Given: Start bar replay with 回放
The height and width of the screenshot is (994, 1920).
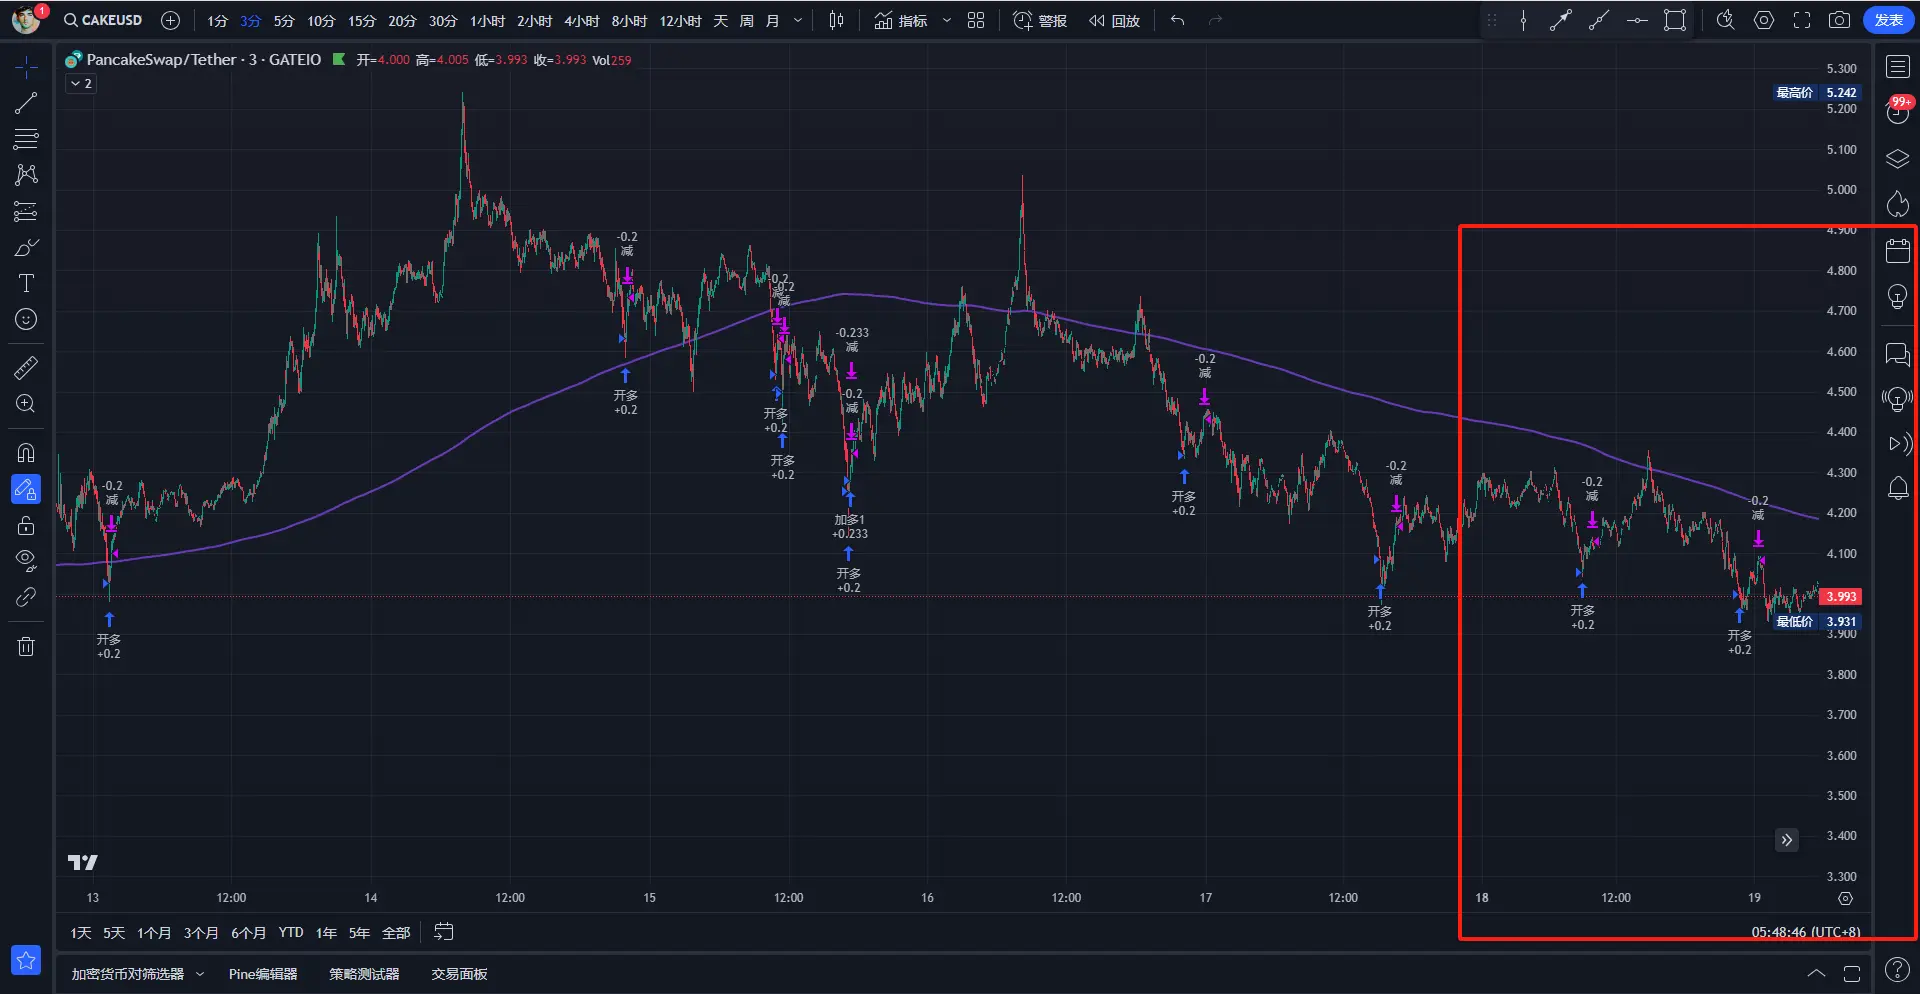Looking at the screenshot, I should (x=1114, y=20).
